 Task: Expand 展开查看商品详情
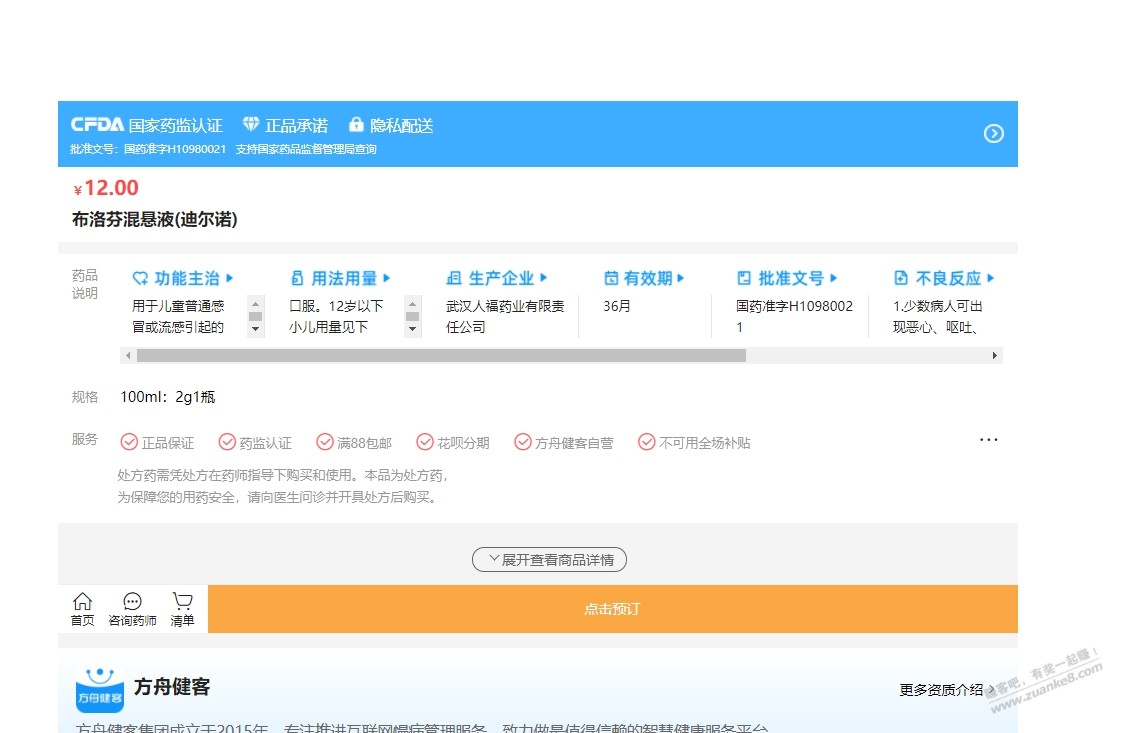click(549, 560)
